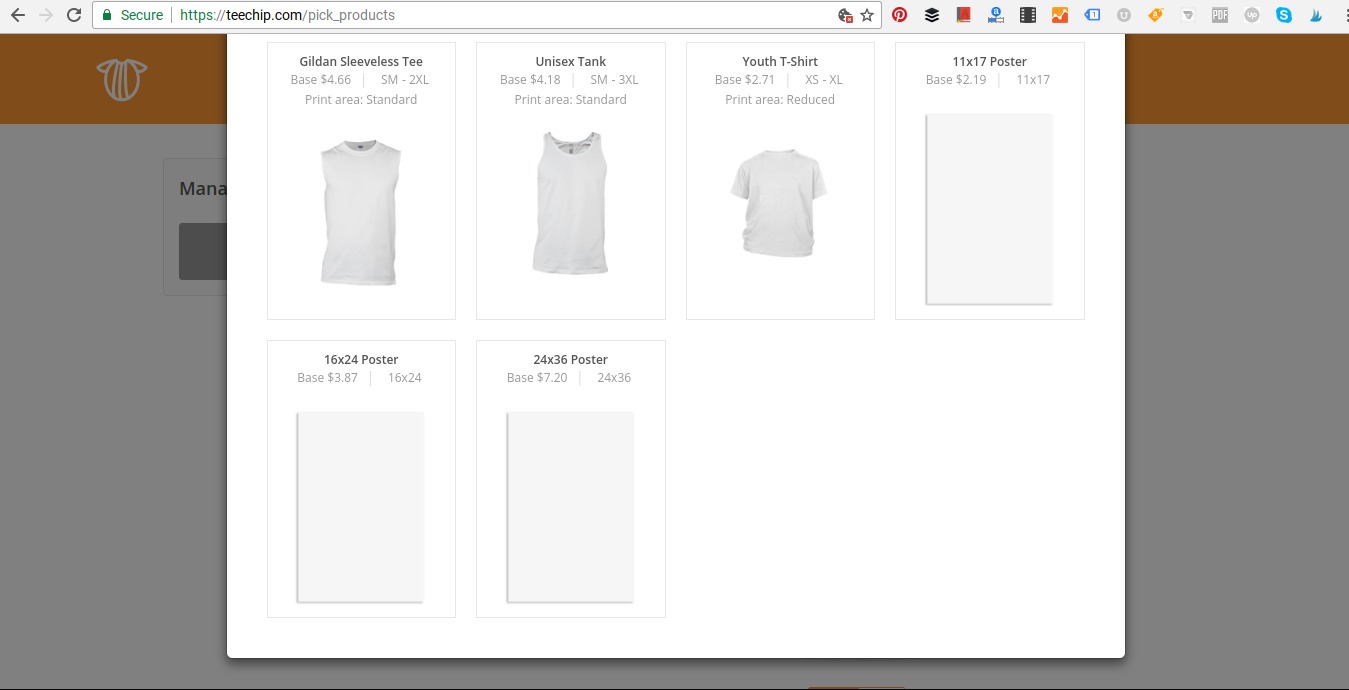1349x690 pixels.
Task: Open the translate icon in the address bar
Action: pos(845,15)
